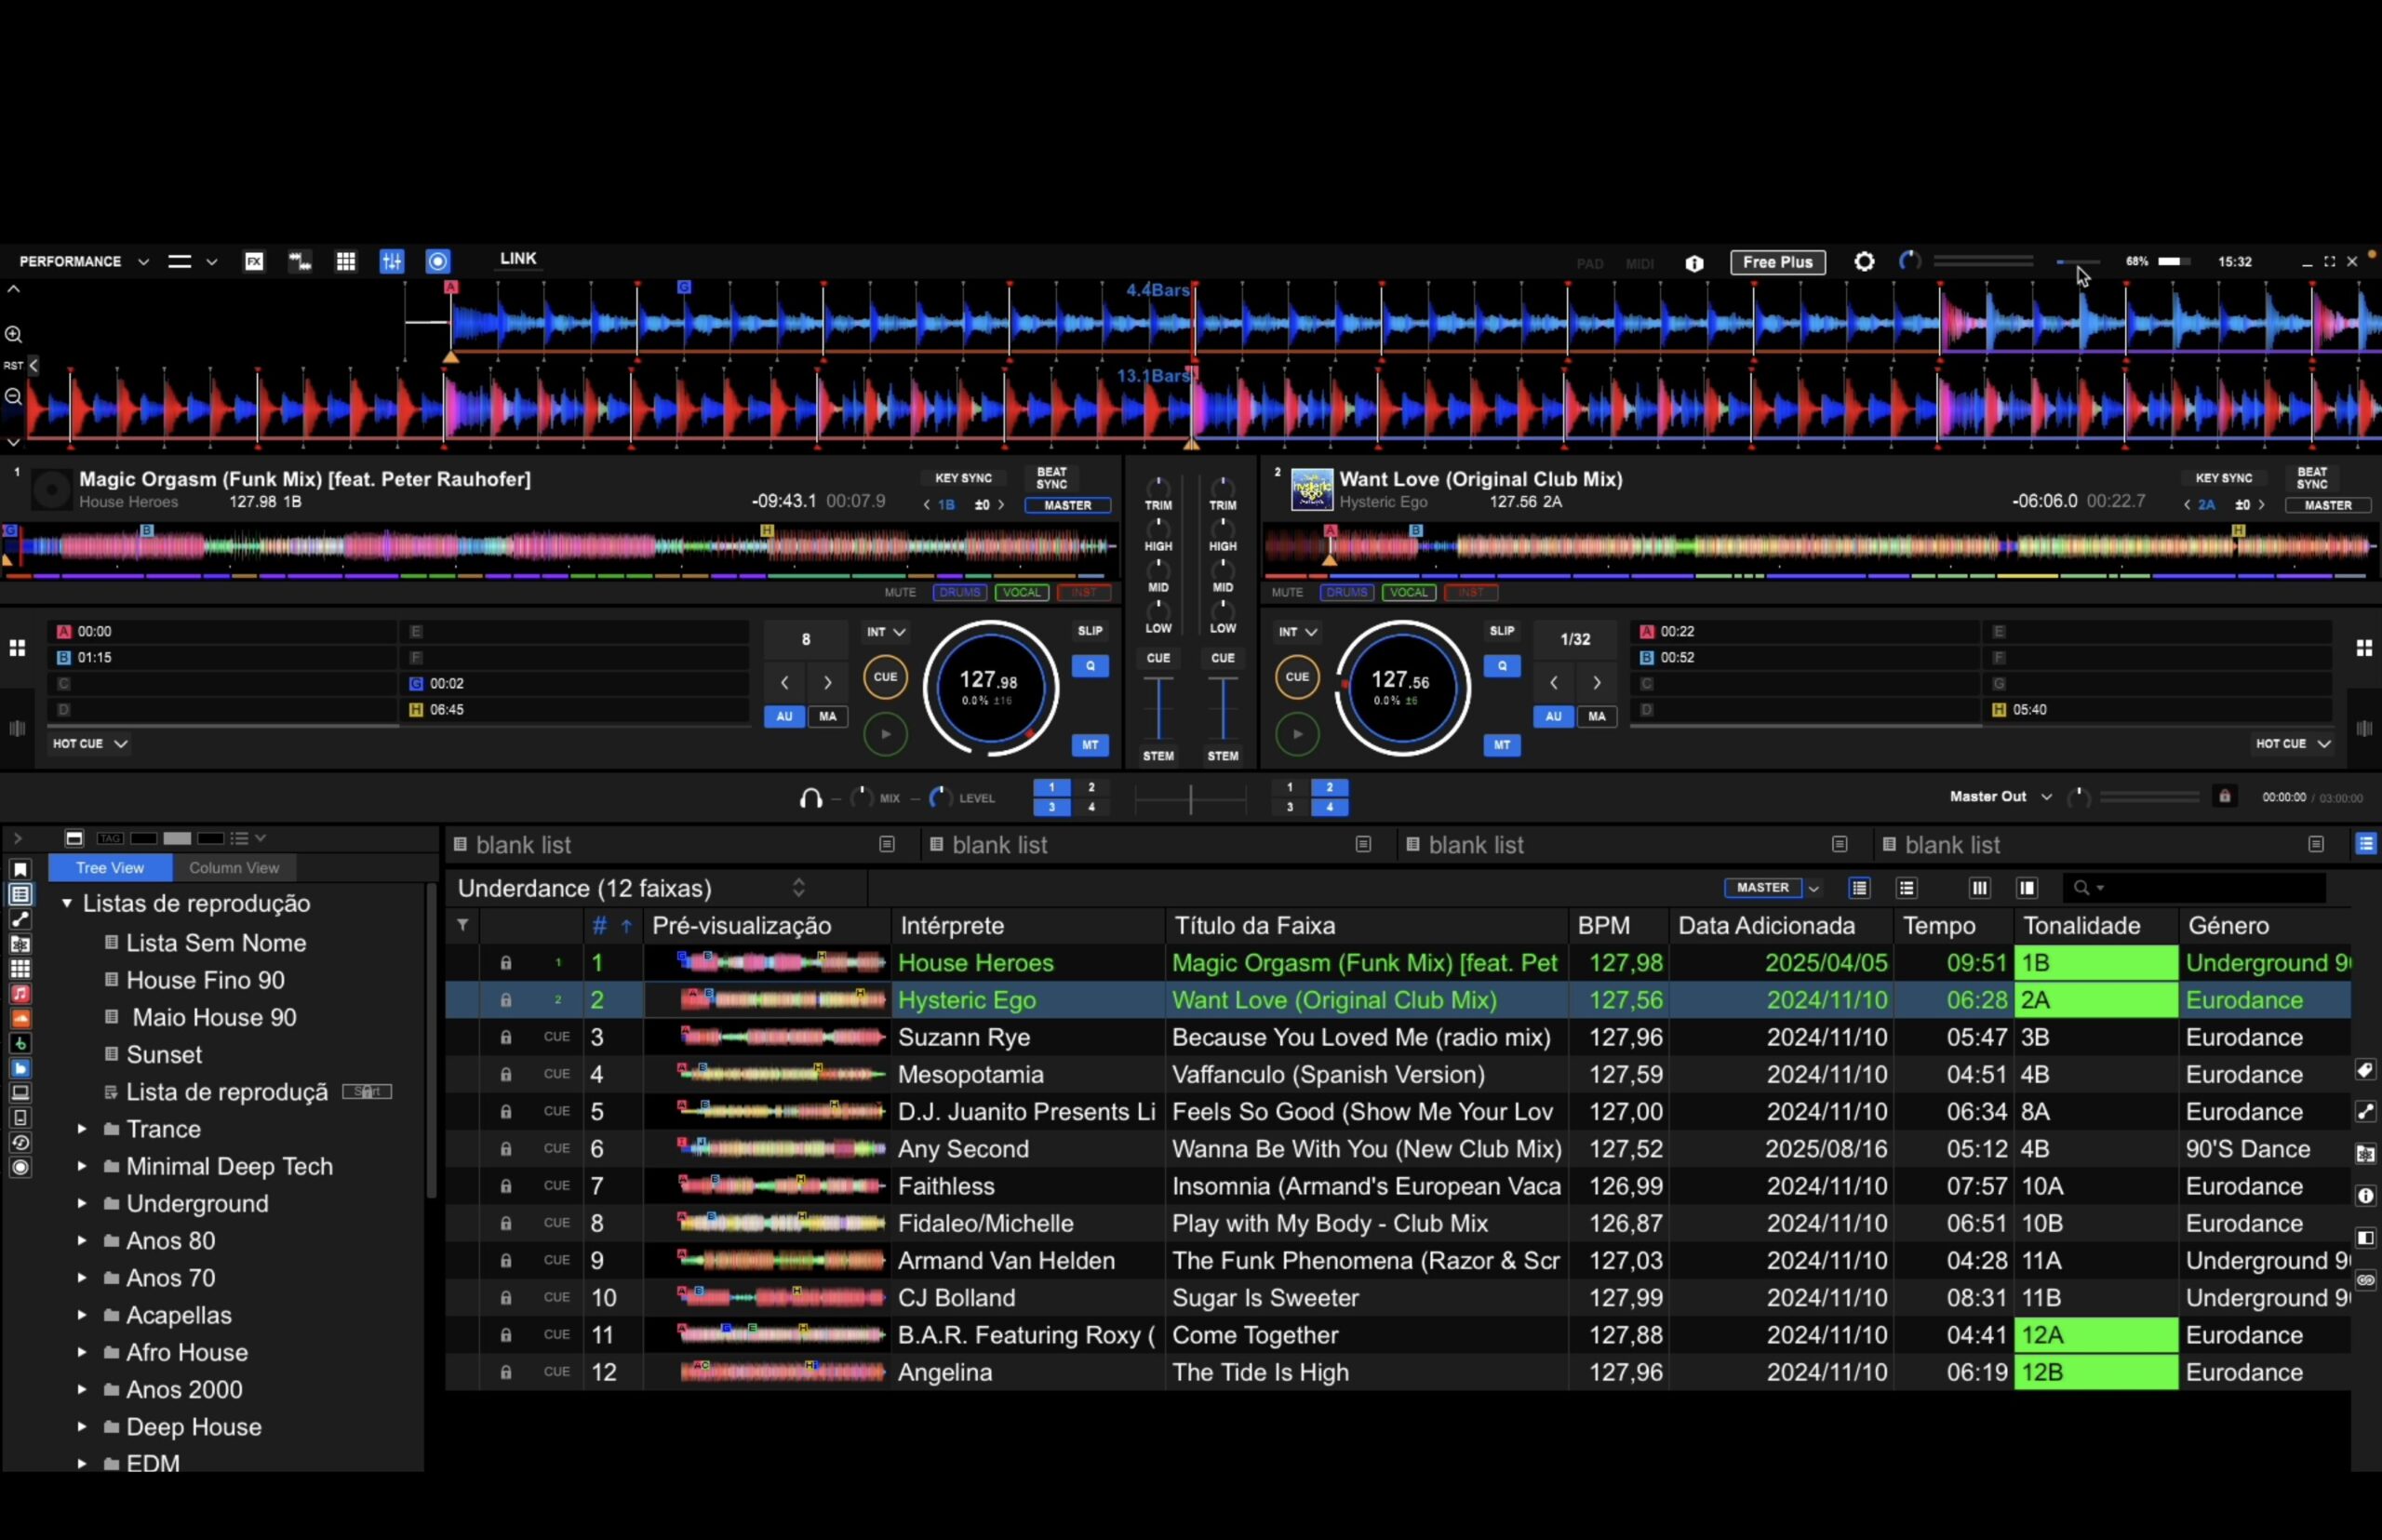Open the PERFORMANCE mode dropdown
The height and width of the screenshot is (1540, 2382).
[84, 262]
